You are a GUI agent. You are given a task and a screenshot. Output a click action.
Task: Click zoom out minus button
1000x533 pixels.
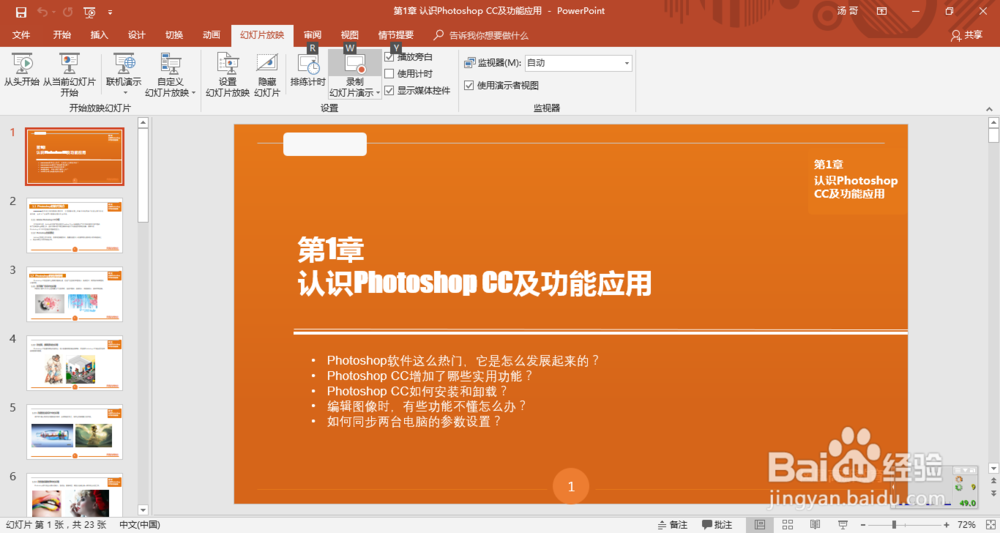863,525
